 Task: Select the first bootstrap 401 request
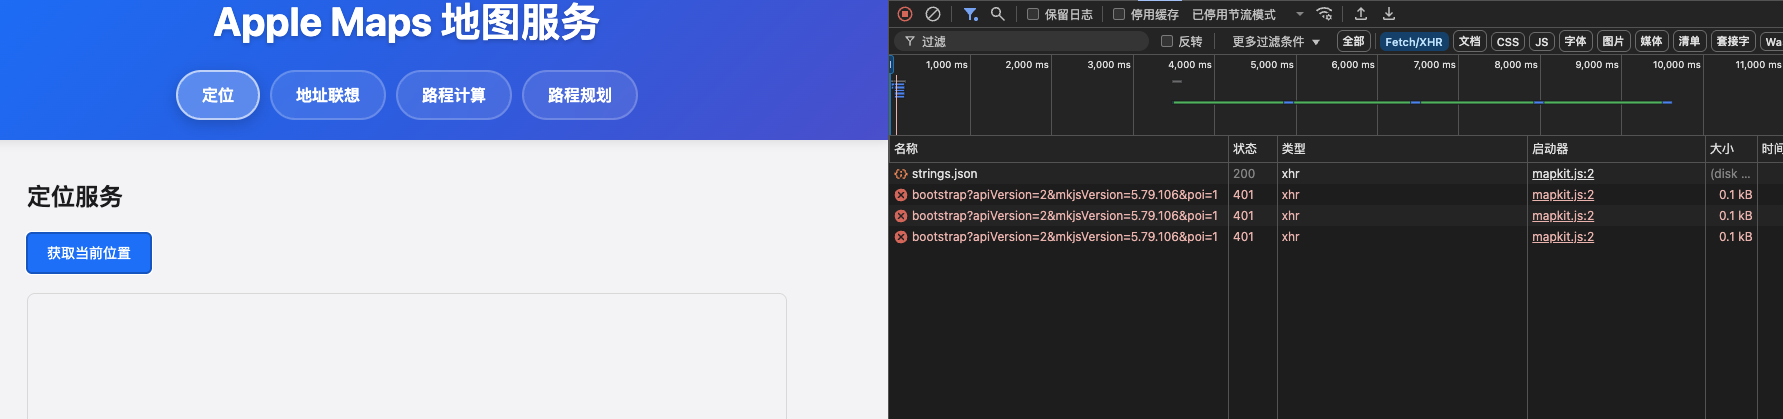coord(1336,195)
